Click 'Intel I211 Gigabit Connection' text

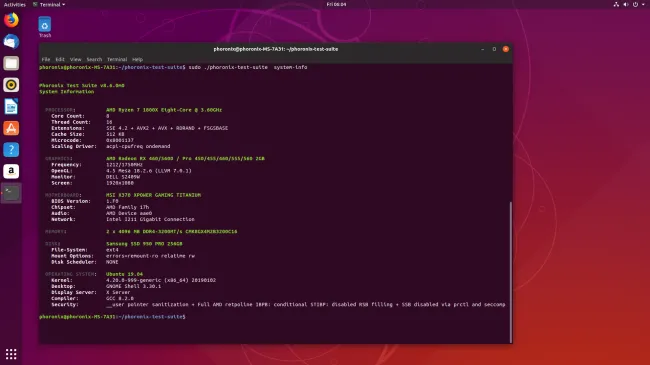pyautogui.click(x=150, y=219)
